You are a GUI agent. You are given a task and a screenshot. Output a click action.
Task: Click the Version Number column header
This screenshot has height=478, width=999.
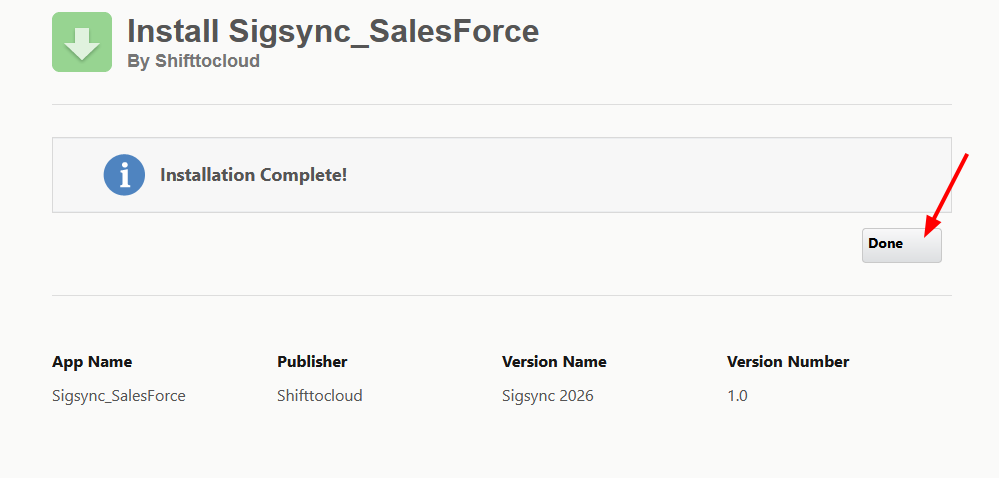(x=788, y=362)
